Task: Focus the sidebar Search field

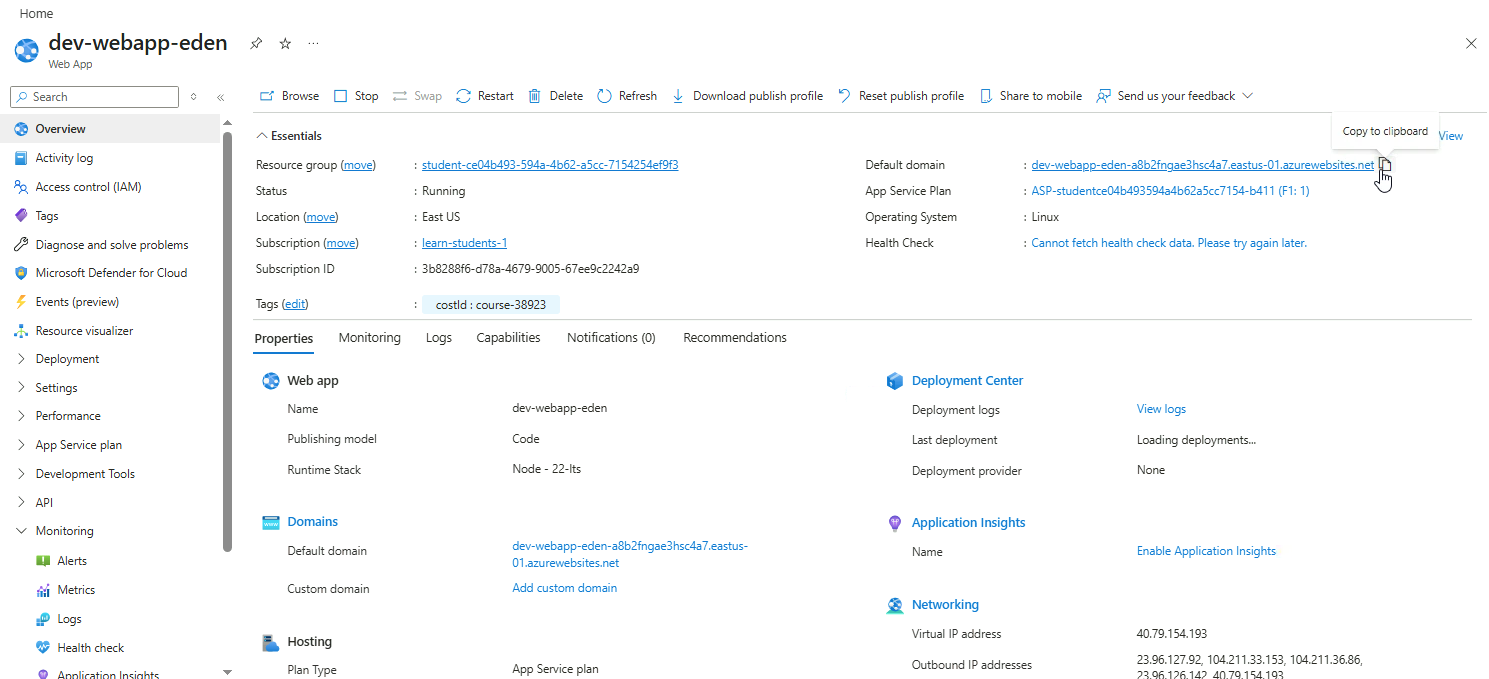Action: (x=100, y=97)
